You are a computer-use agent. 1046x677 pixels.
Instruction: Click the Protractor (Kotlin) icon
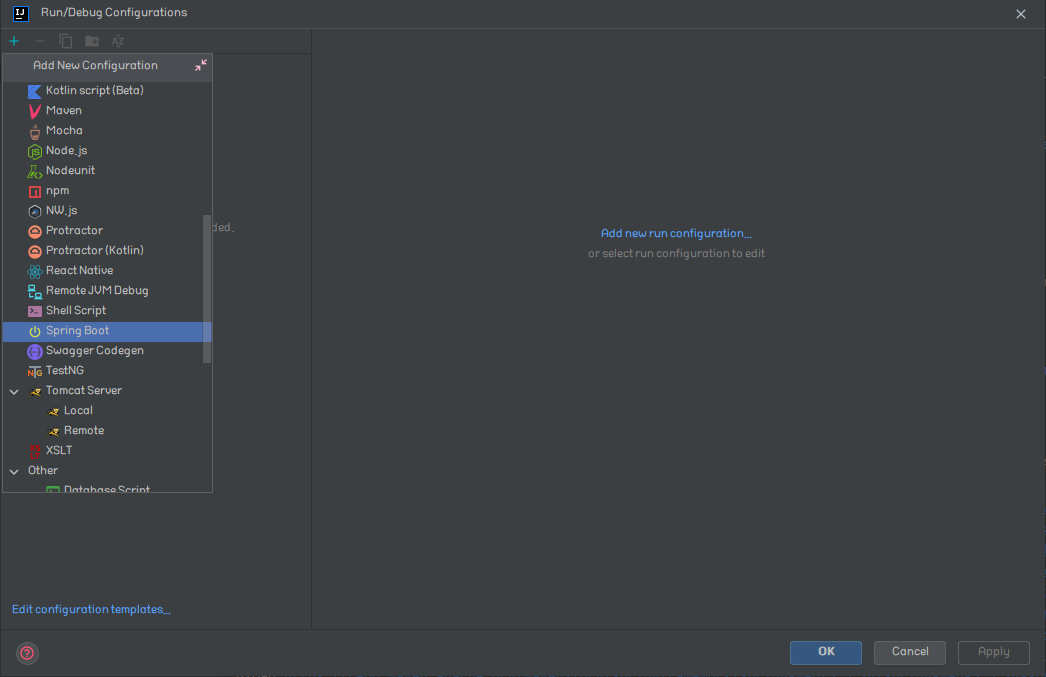click(35, 251)
